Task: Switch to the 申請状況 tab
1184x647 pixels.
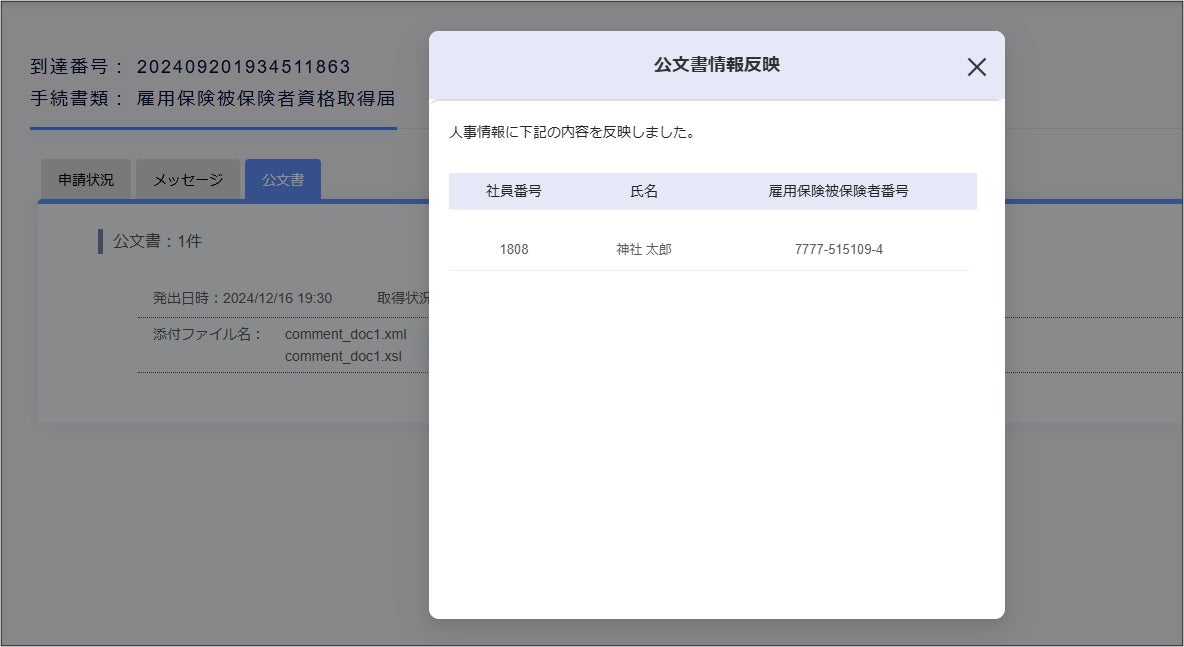Action: (86, 180)
